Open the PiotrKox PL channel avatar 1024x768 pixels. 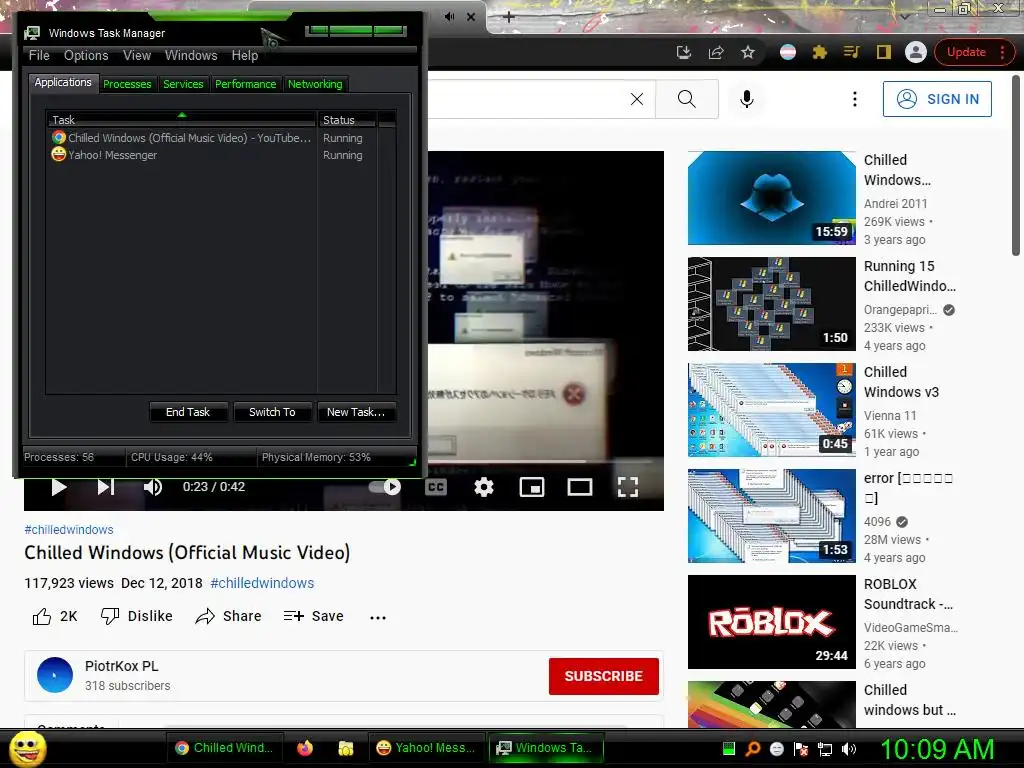[x=55, y=675]
